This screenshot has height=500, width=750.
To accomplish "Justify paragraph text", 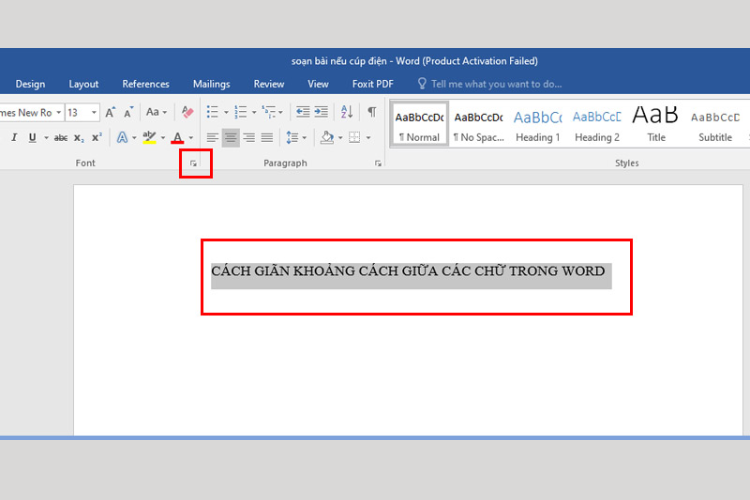I will [267, 138].
